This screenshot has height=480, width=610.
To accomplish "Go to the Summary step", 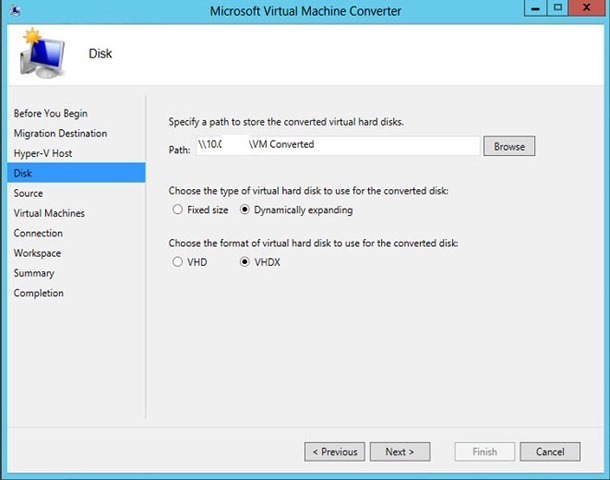I will 34,273.
